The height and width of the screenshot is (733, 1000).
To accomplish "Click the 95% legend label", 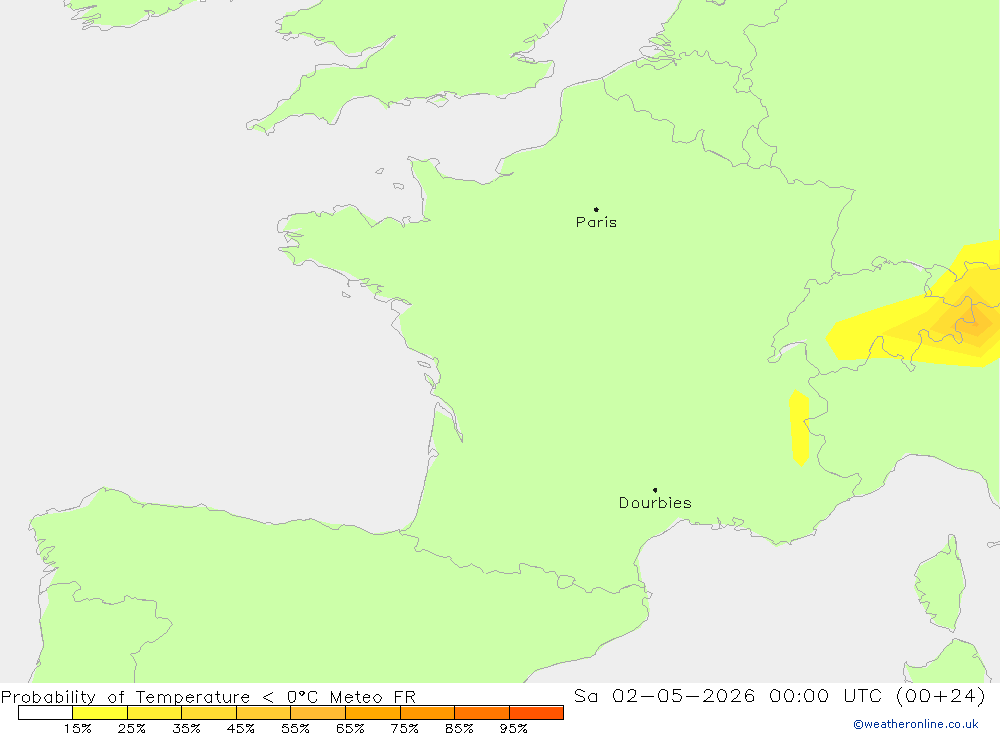I will tap(513, 728).
